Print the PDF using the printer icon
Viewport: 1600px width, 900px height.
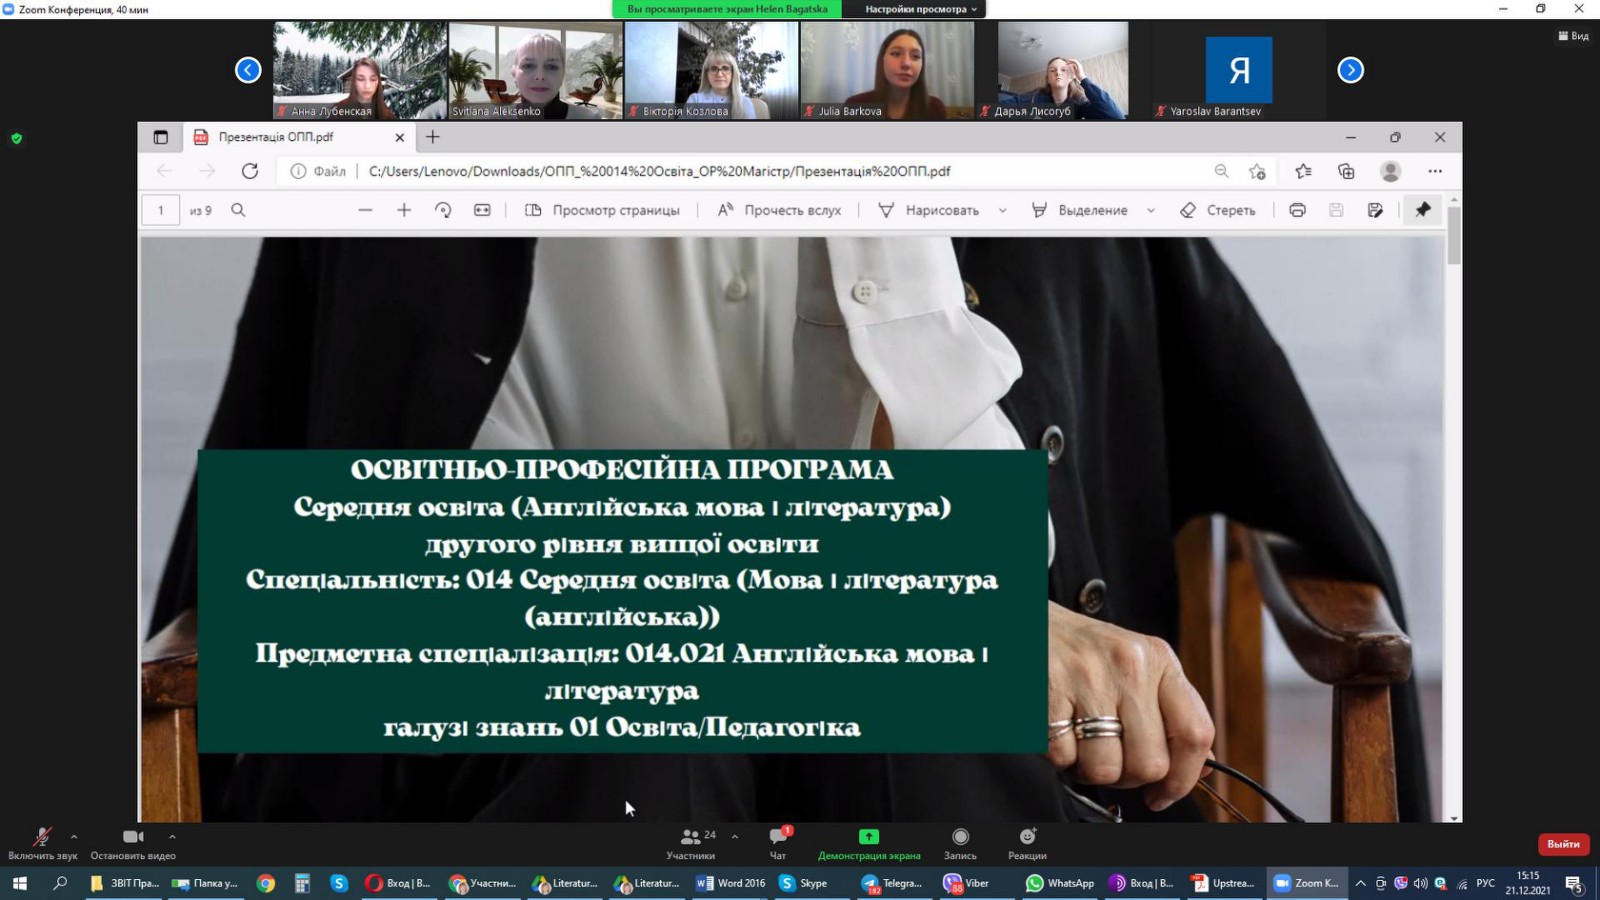[x=1297, y=210]
